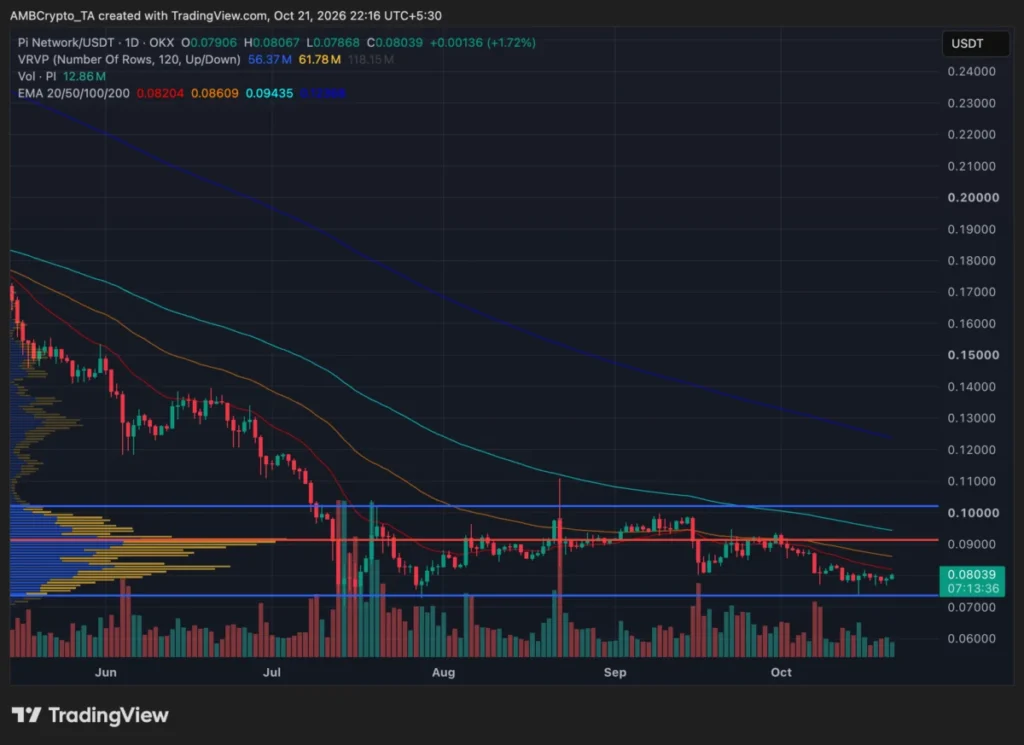The image size is (1024, 745).
Task: Click the VRVP up volume 56.37 M
Action: tap(269, 59)
